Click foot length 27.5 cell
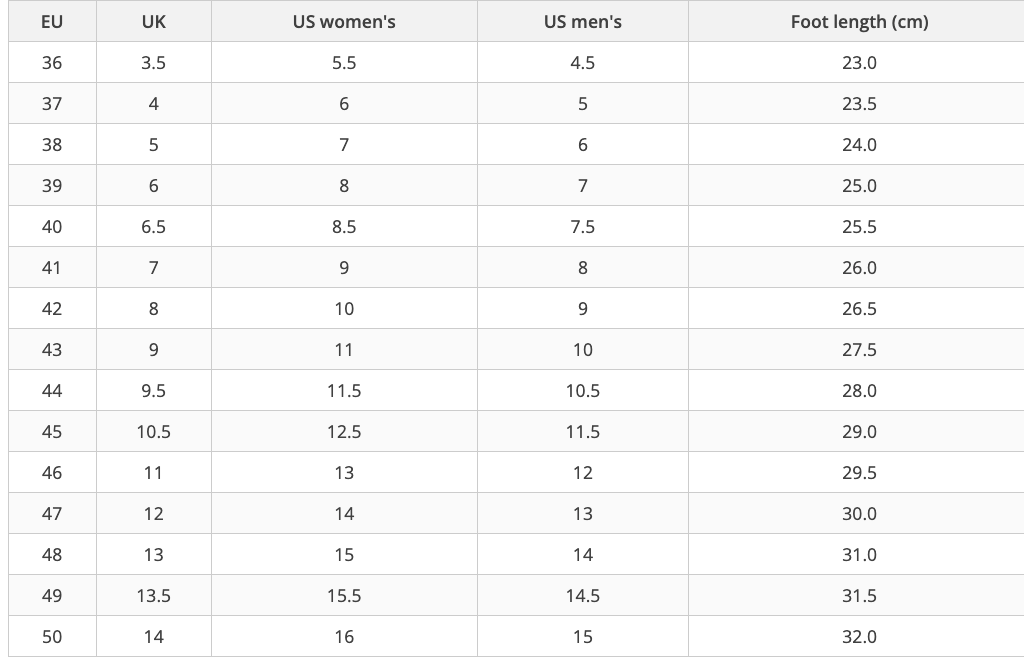Image resolution: width=1024 pixels, height=657 pixels. pos(859,349)
